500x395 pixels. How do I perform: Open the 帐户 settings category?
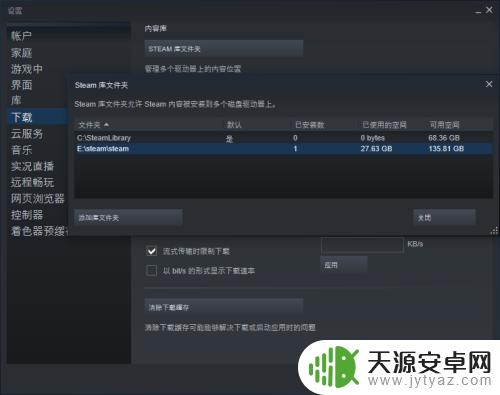click(21, 36)
